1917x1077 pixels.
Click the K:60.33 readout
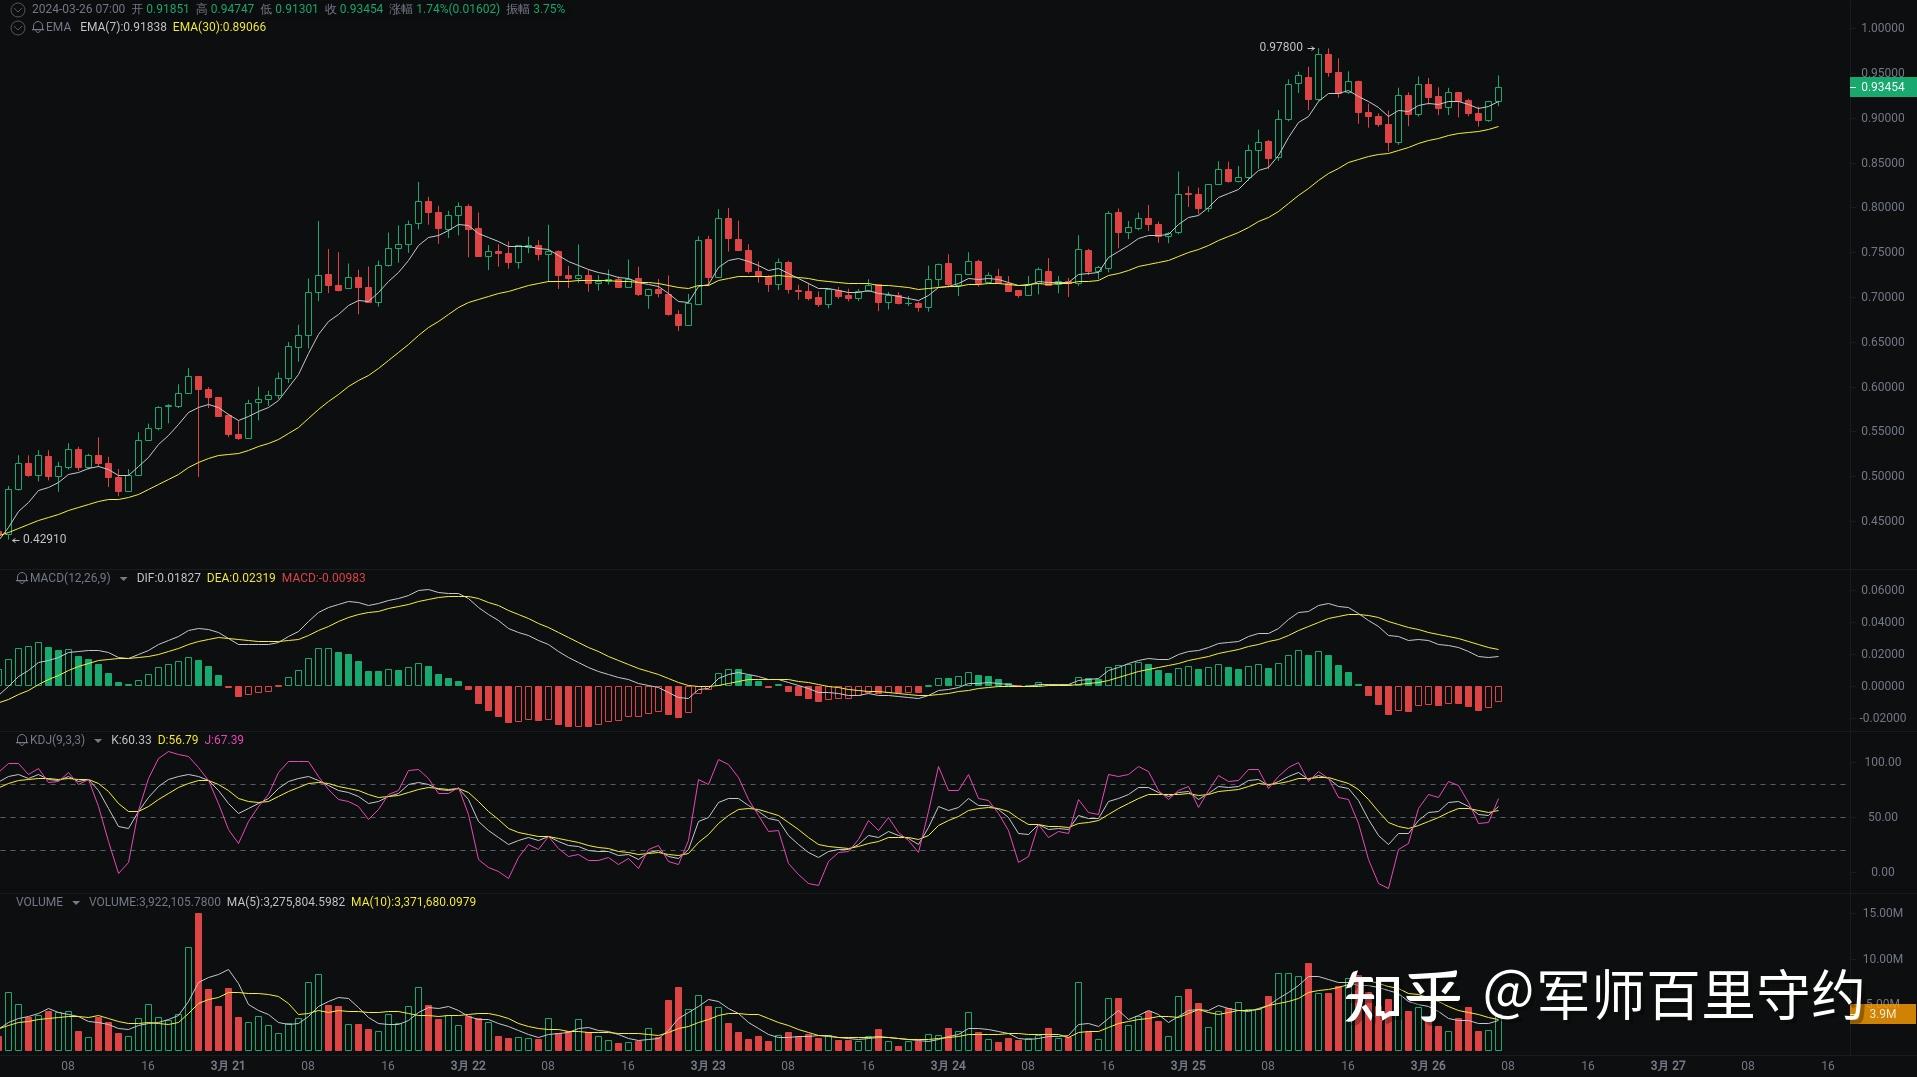(131, 740)
